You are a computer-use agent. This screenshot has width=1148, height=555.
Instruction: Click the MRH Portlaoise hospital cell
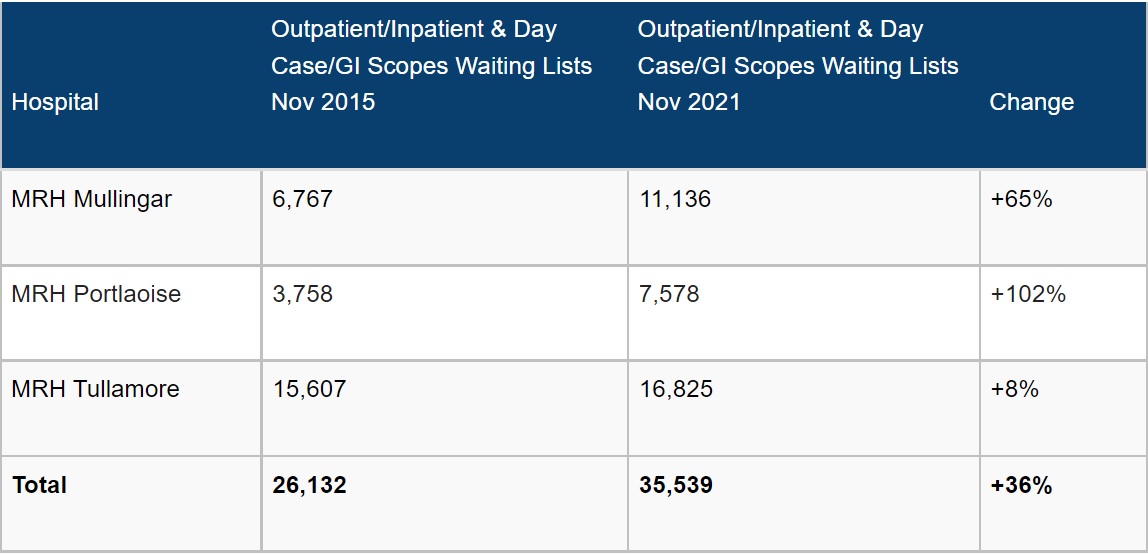tap(96, 294)
